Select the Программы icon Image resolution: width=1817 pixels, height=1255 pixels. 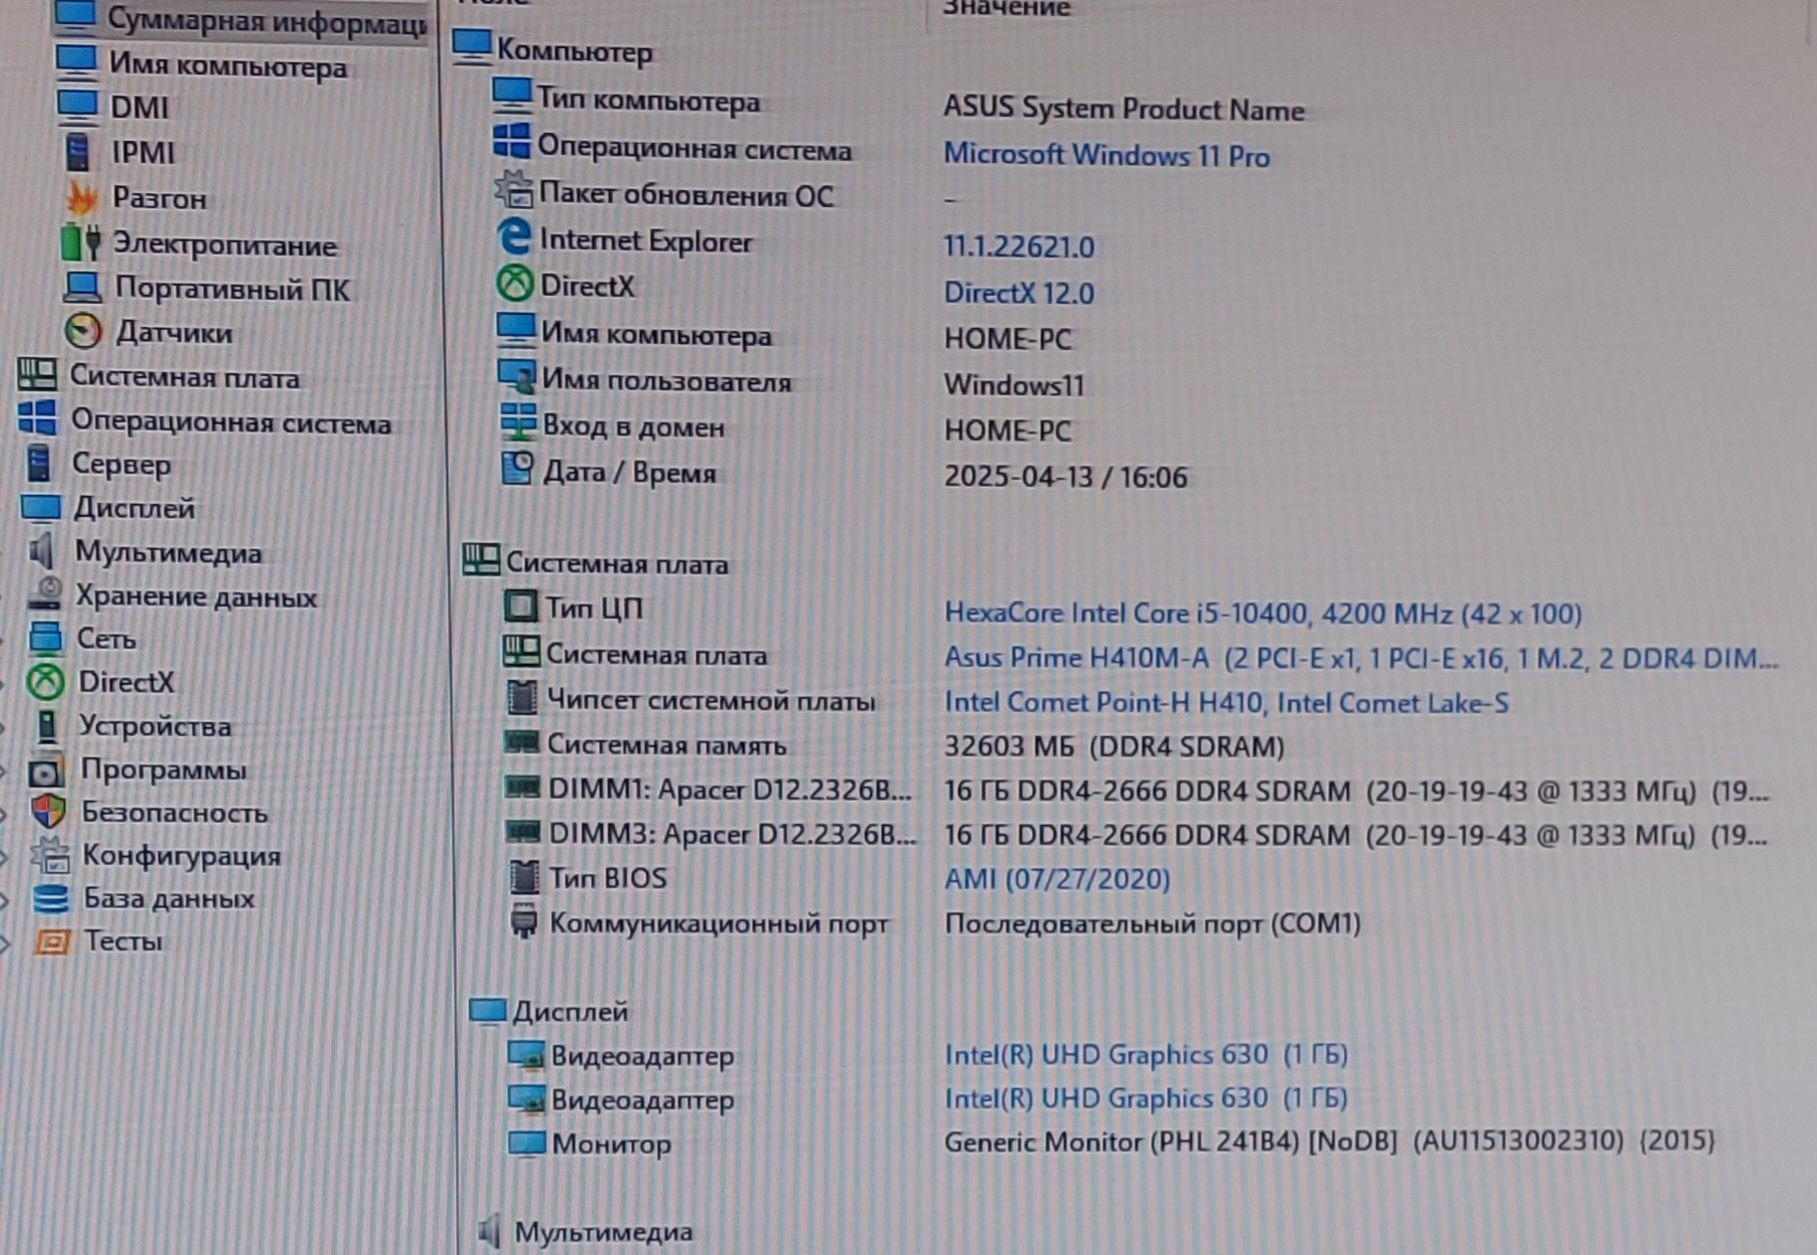(46, 770)
